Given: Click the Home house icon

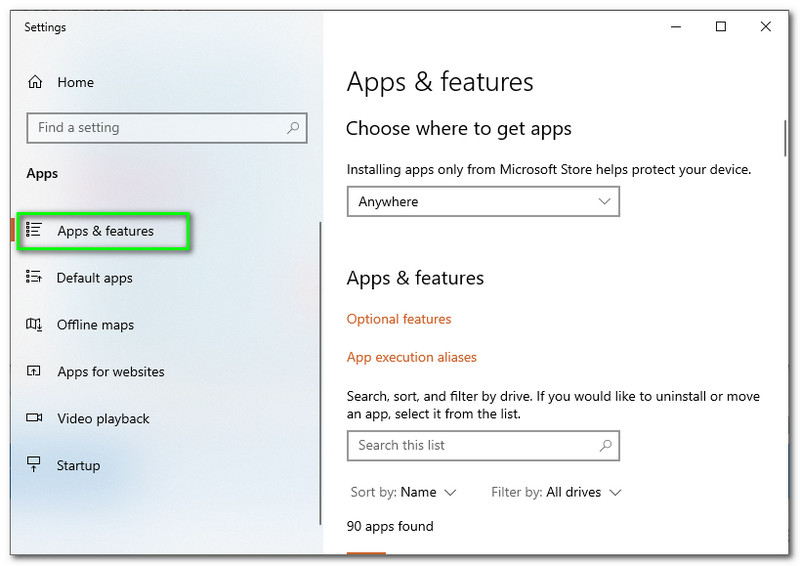Looking at the screenshot, I should [35, 82].
